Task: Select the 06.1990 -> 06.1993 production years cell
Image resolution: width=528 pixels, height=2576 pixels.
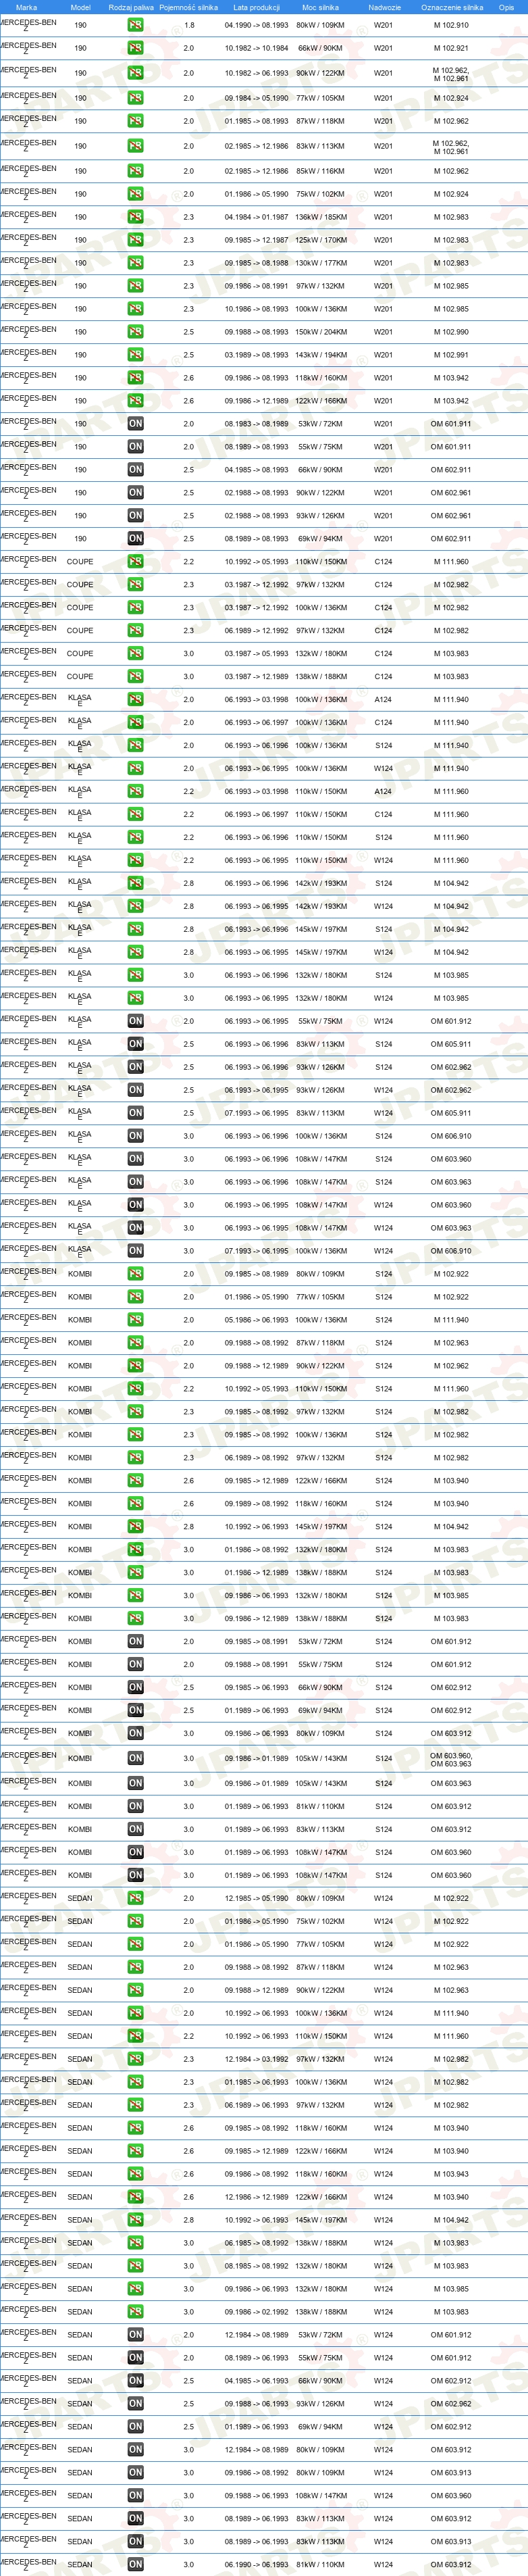Action: (256, 2565)
